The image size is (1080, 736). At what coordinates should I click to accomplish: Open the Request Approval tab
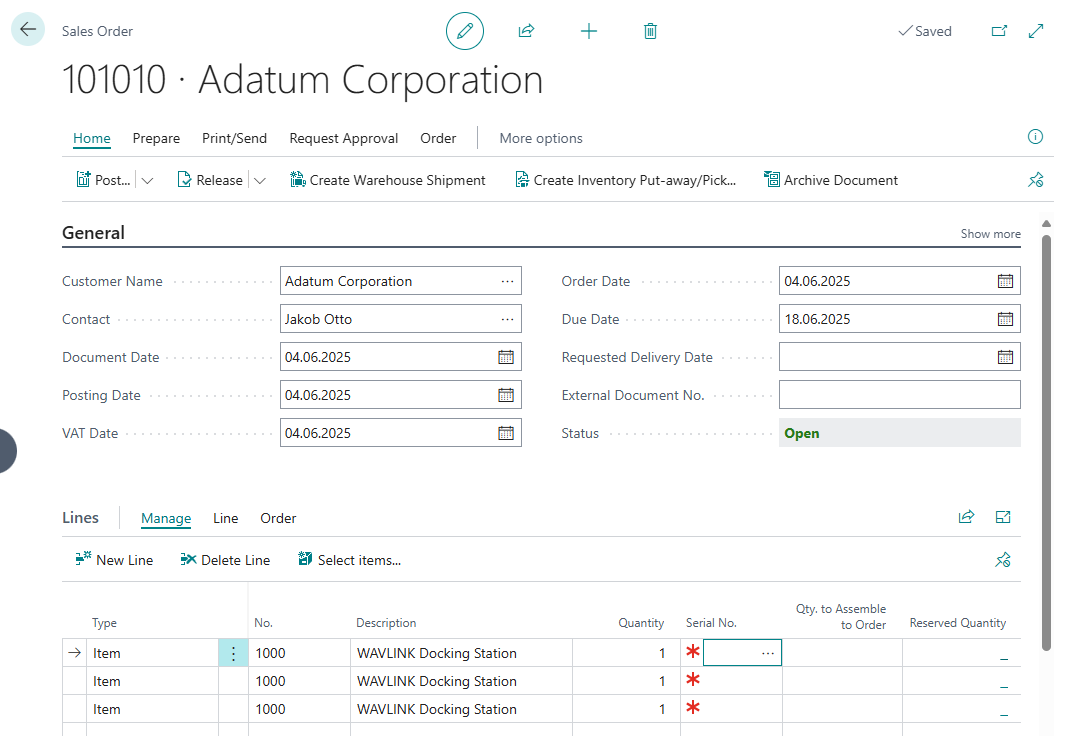343,138
